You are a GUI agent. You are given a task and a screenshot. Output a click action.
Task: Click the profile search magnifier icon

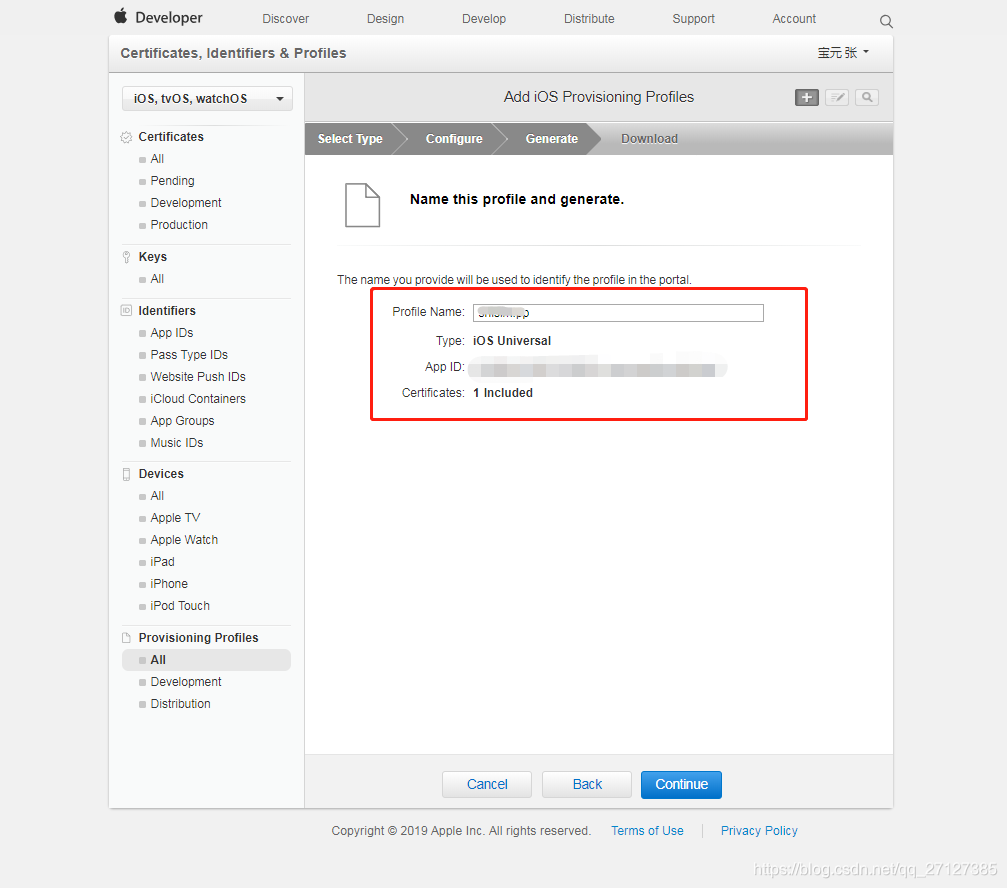[x=867, y=98]
